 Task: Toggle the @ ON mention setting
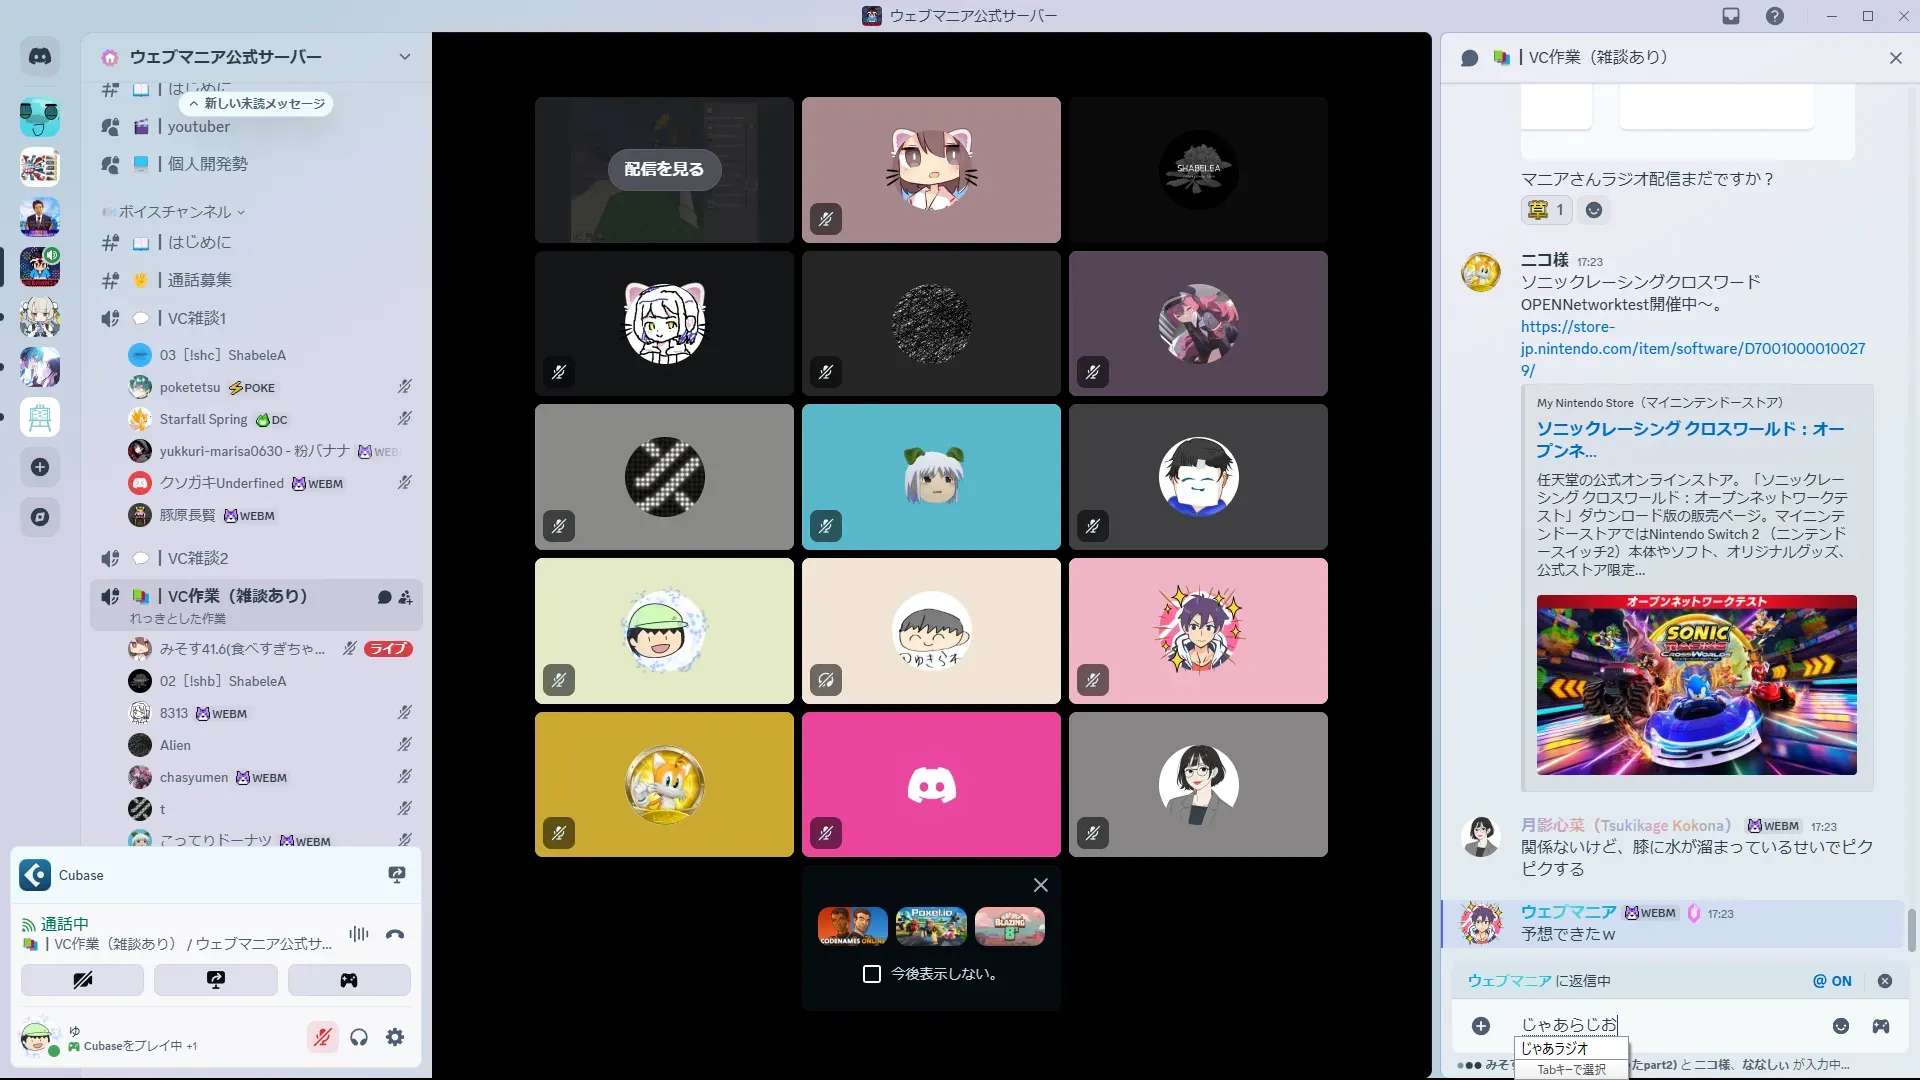(x=1832, y=981)
